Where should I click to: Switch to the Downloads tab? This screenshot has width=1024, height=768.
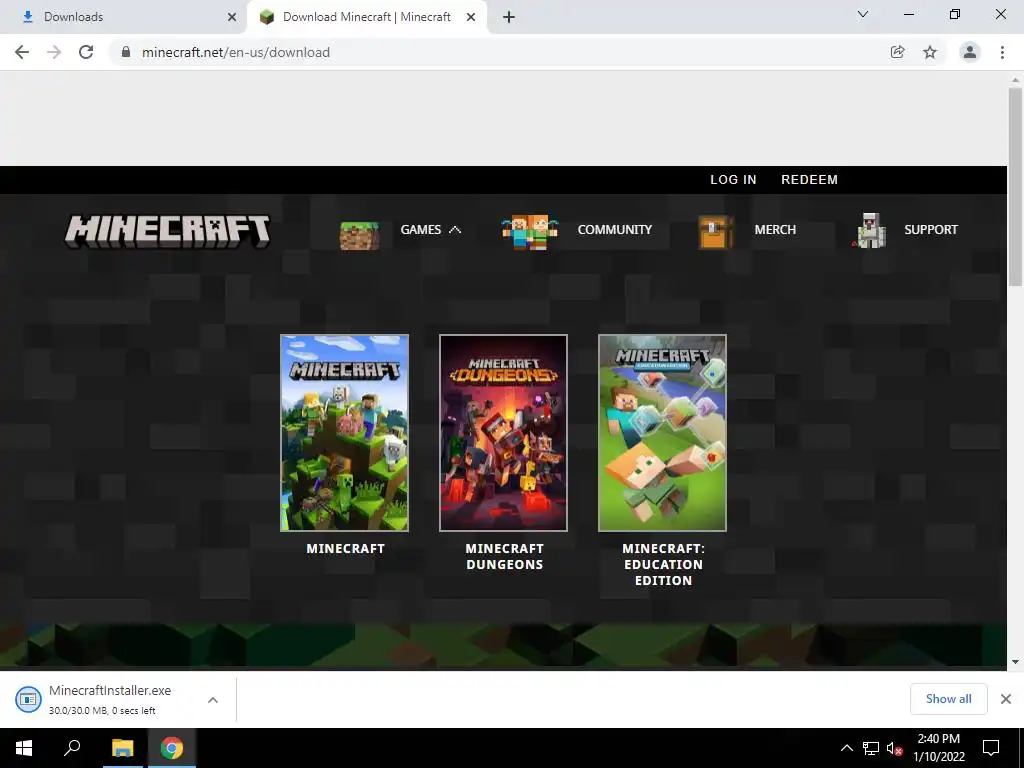tap(123, 17)
